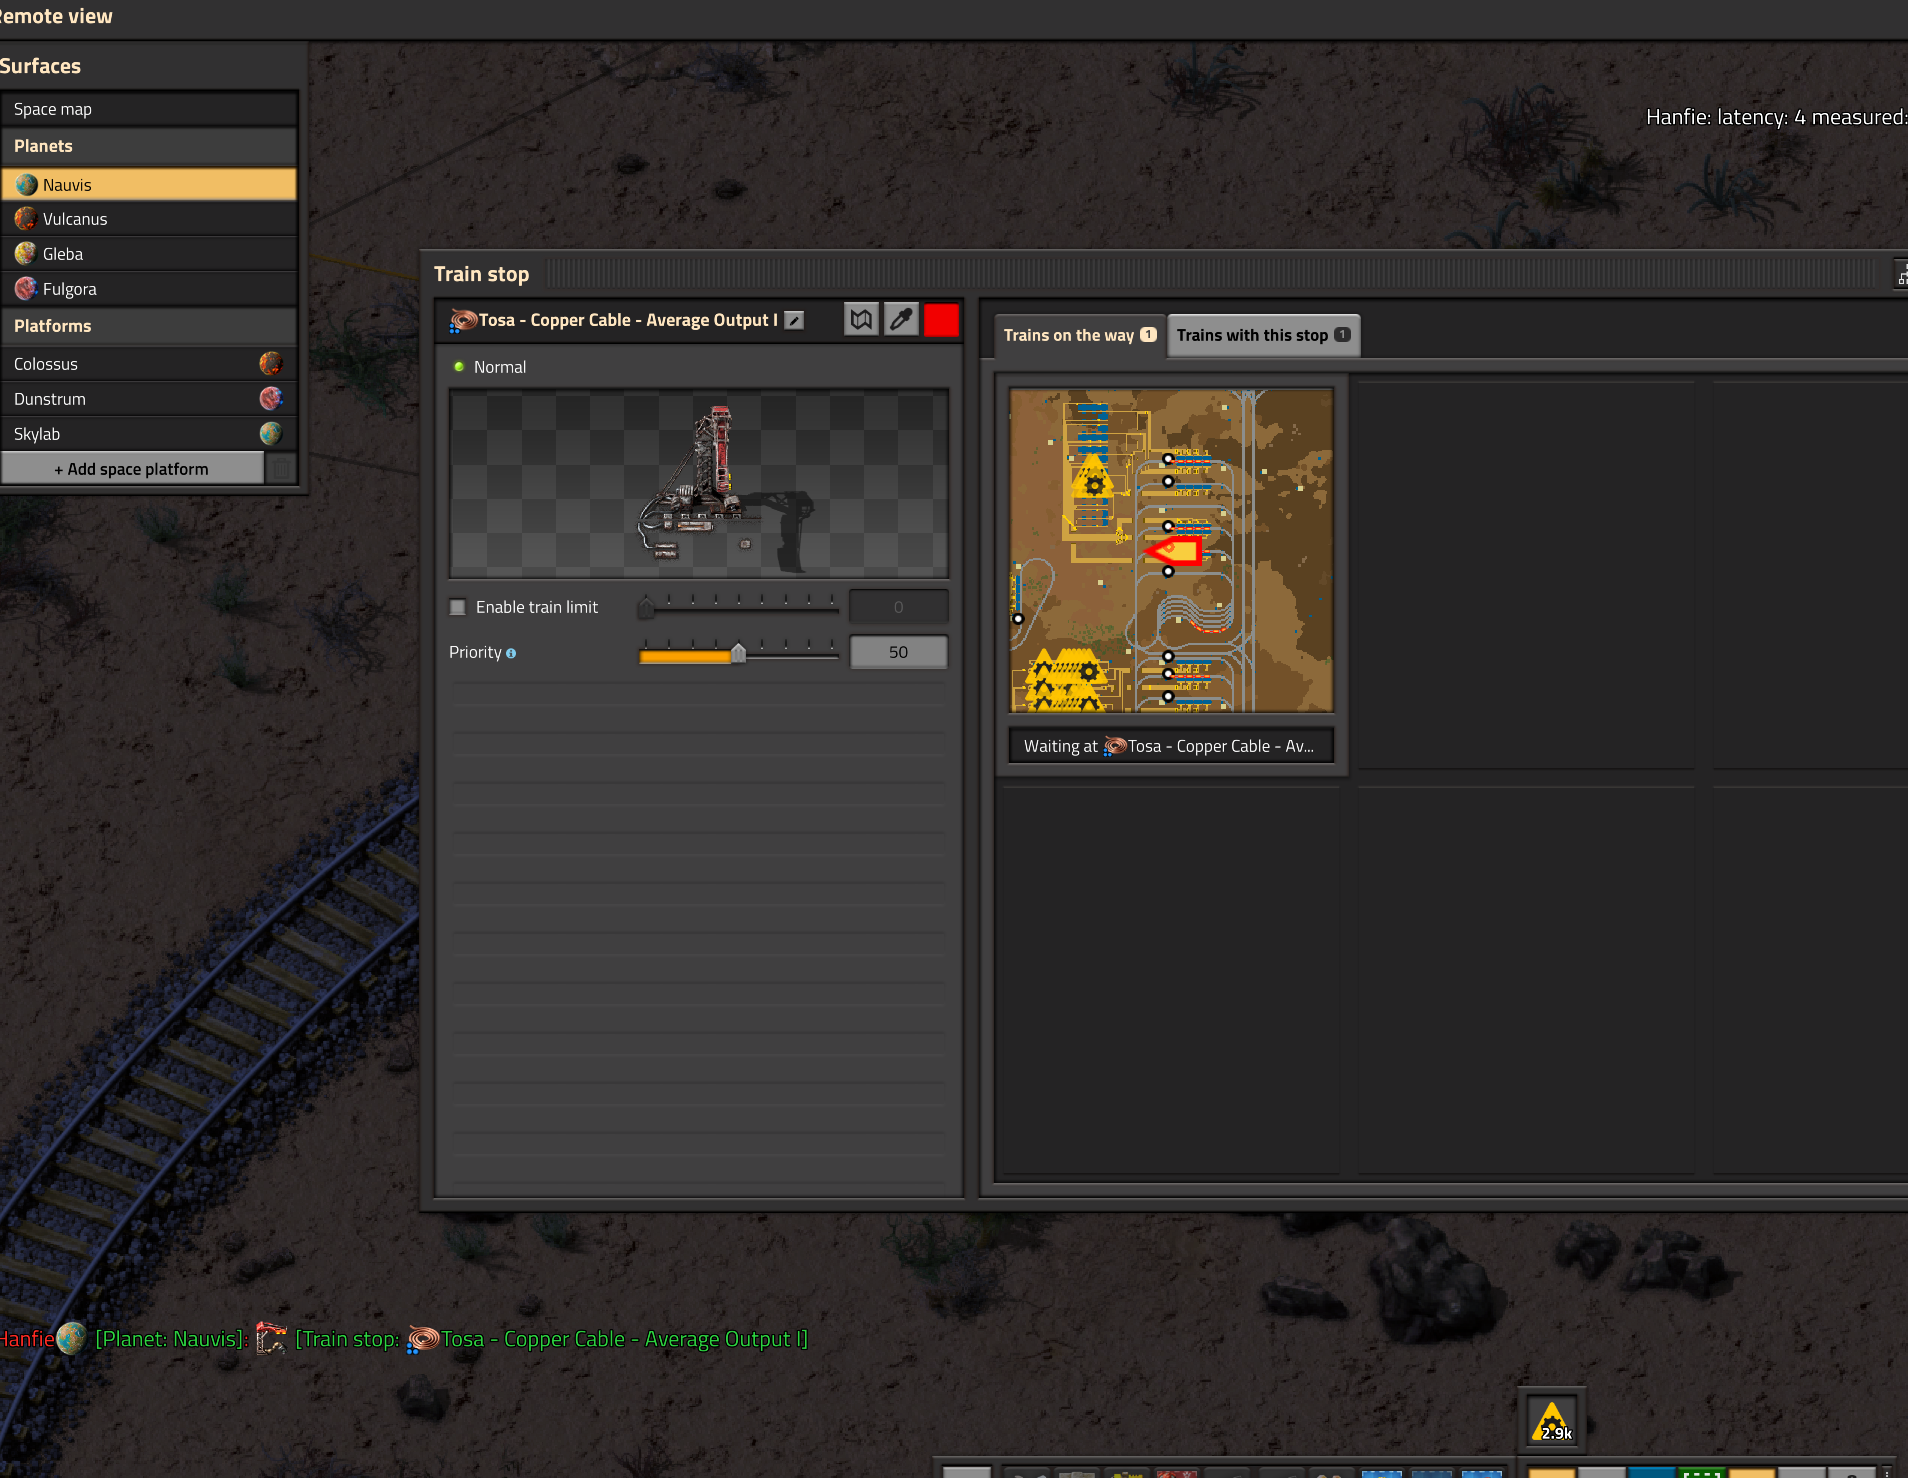This screenshot has width=1908, height=1478.
Task: Select the Nauvis planet
Action: tap(149, 185)
